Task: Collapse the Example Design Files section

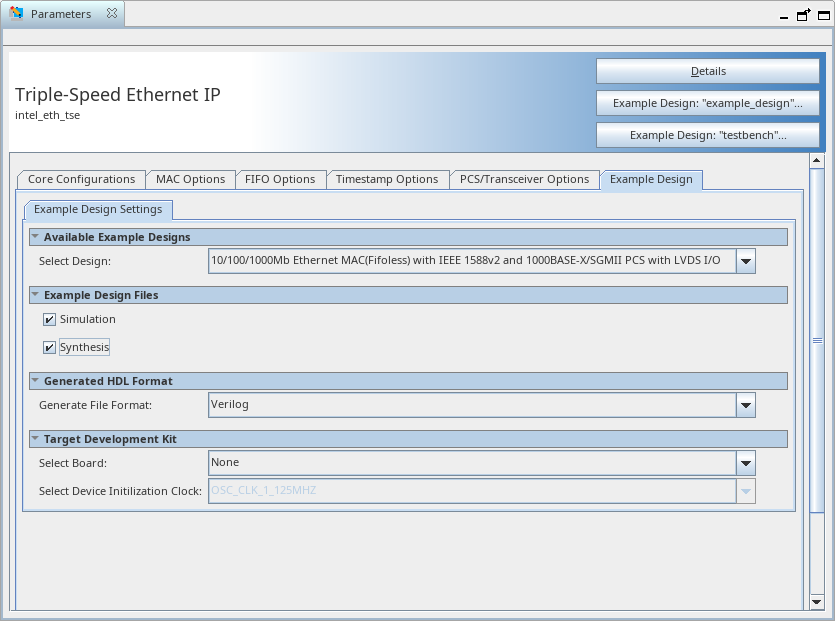Action: pyautogui.click(x=35, y=295)
